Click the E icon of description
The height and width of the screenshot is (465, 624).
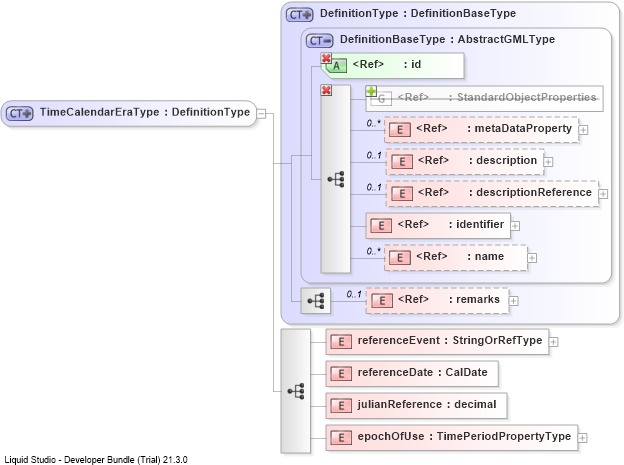(x=402, y=162)
